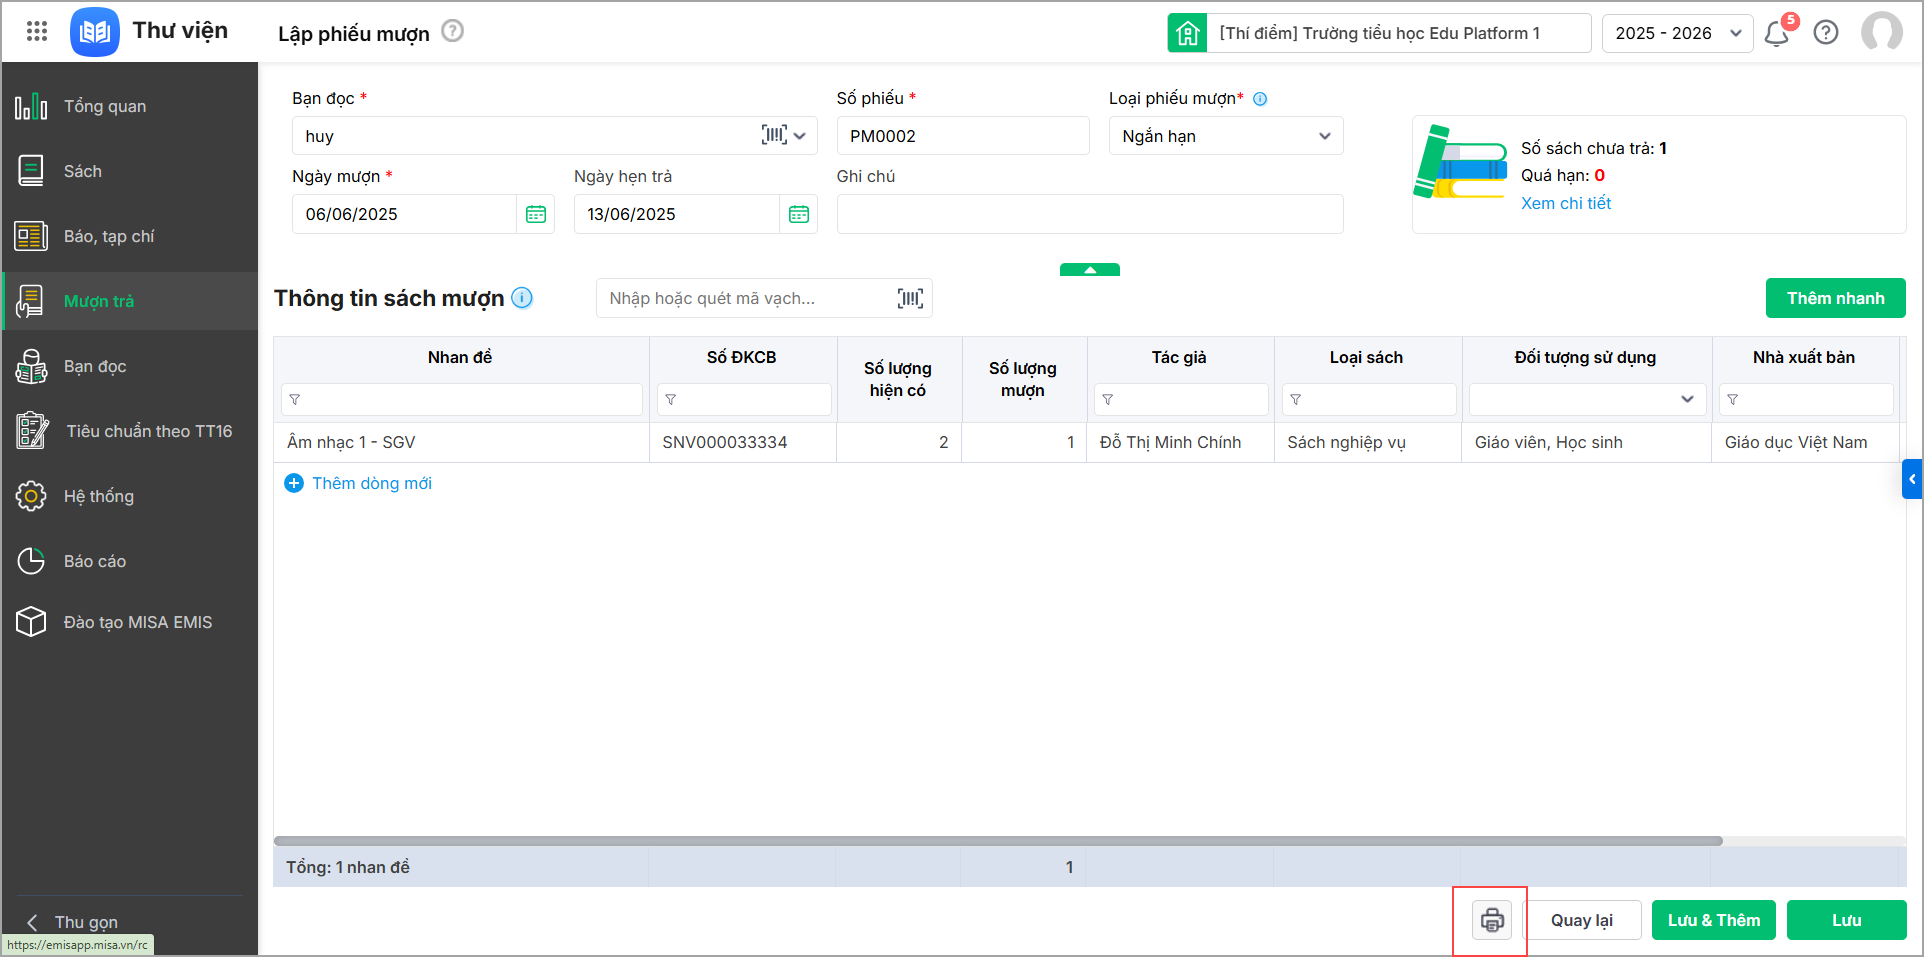Collapse sidebar with Thu gọn

coord(73,922)
